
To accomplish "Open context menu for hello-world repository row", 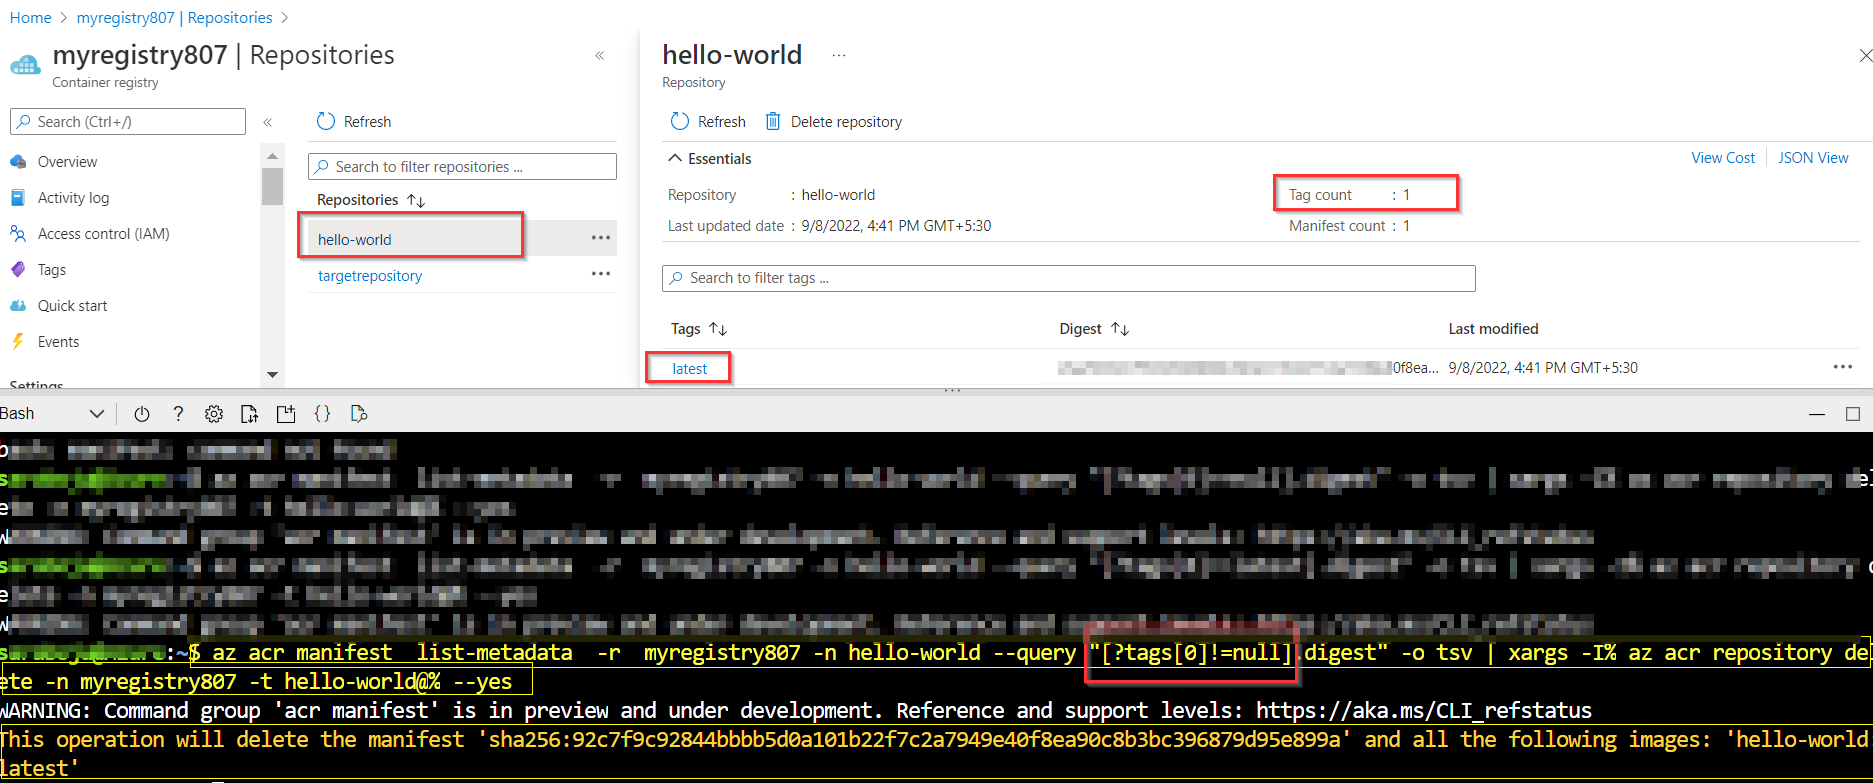I will click(601, 238).
